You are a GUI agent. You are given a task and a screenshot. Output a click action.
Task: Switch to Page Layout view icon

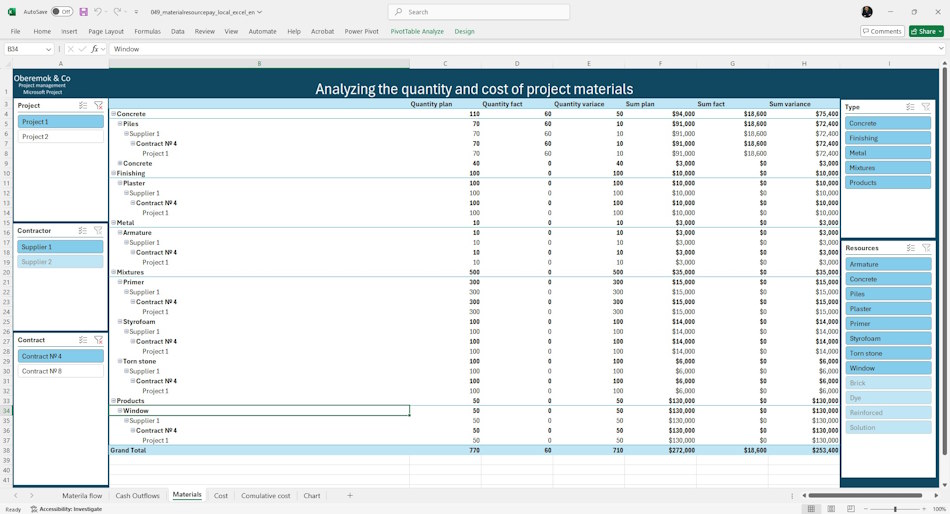click(x=831, y=509)
